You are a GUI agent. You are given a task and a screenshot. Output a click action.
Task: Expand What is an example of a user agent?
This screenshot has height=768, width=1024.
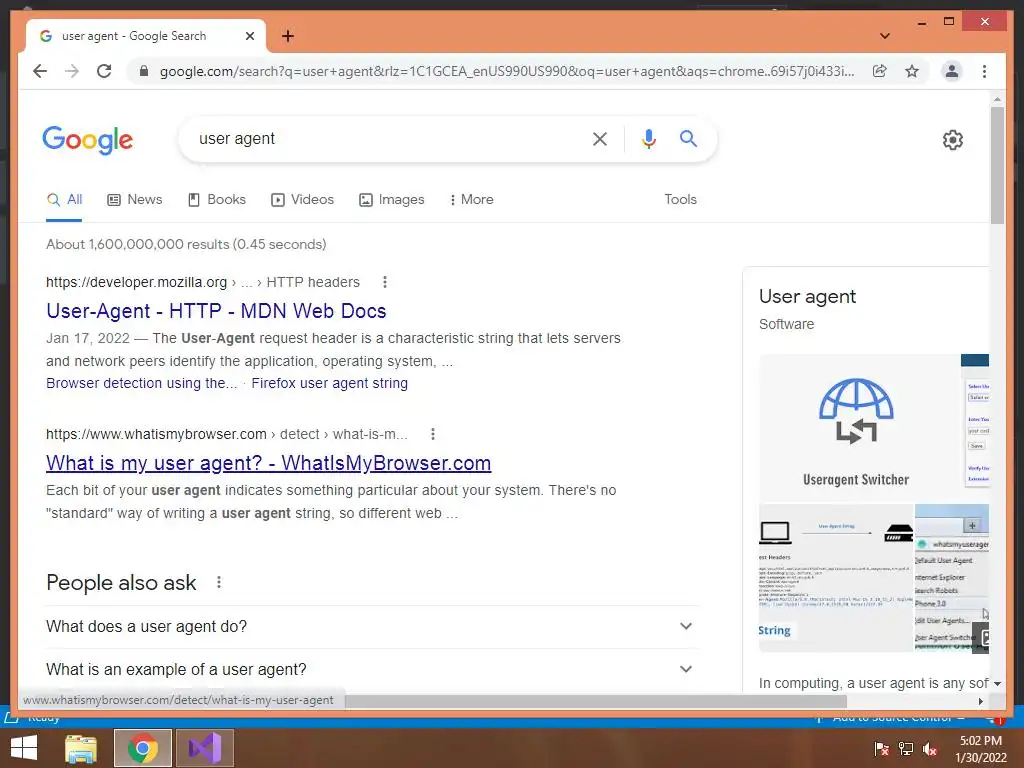(372, 669)
